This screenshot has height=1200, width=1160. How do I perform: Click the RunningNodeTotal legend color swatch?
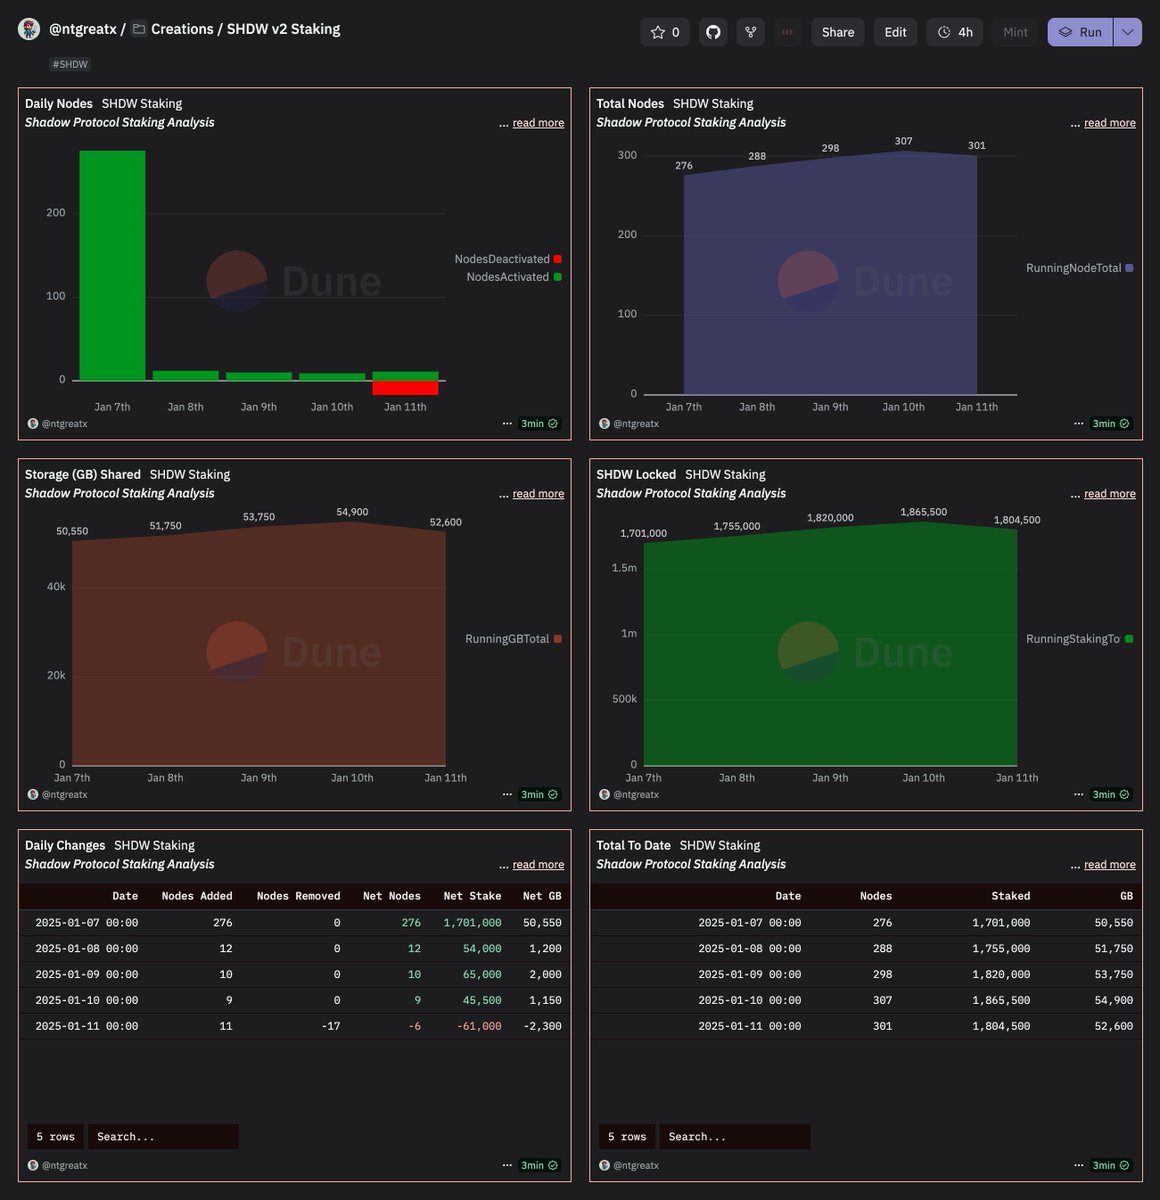tap(1129, 268)
